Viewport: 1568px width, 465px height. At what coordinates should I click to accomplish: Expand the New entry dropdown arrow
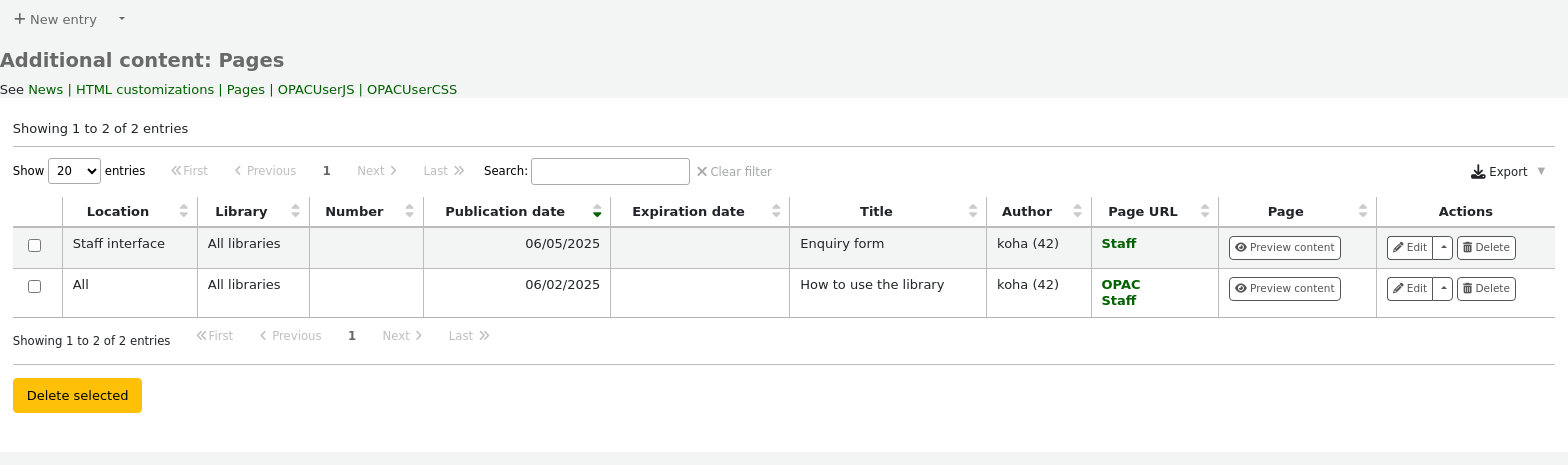point(122,19)
